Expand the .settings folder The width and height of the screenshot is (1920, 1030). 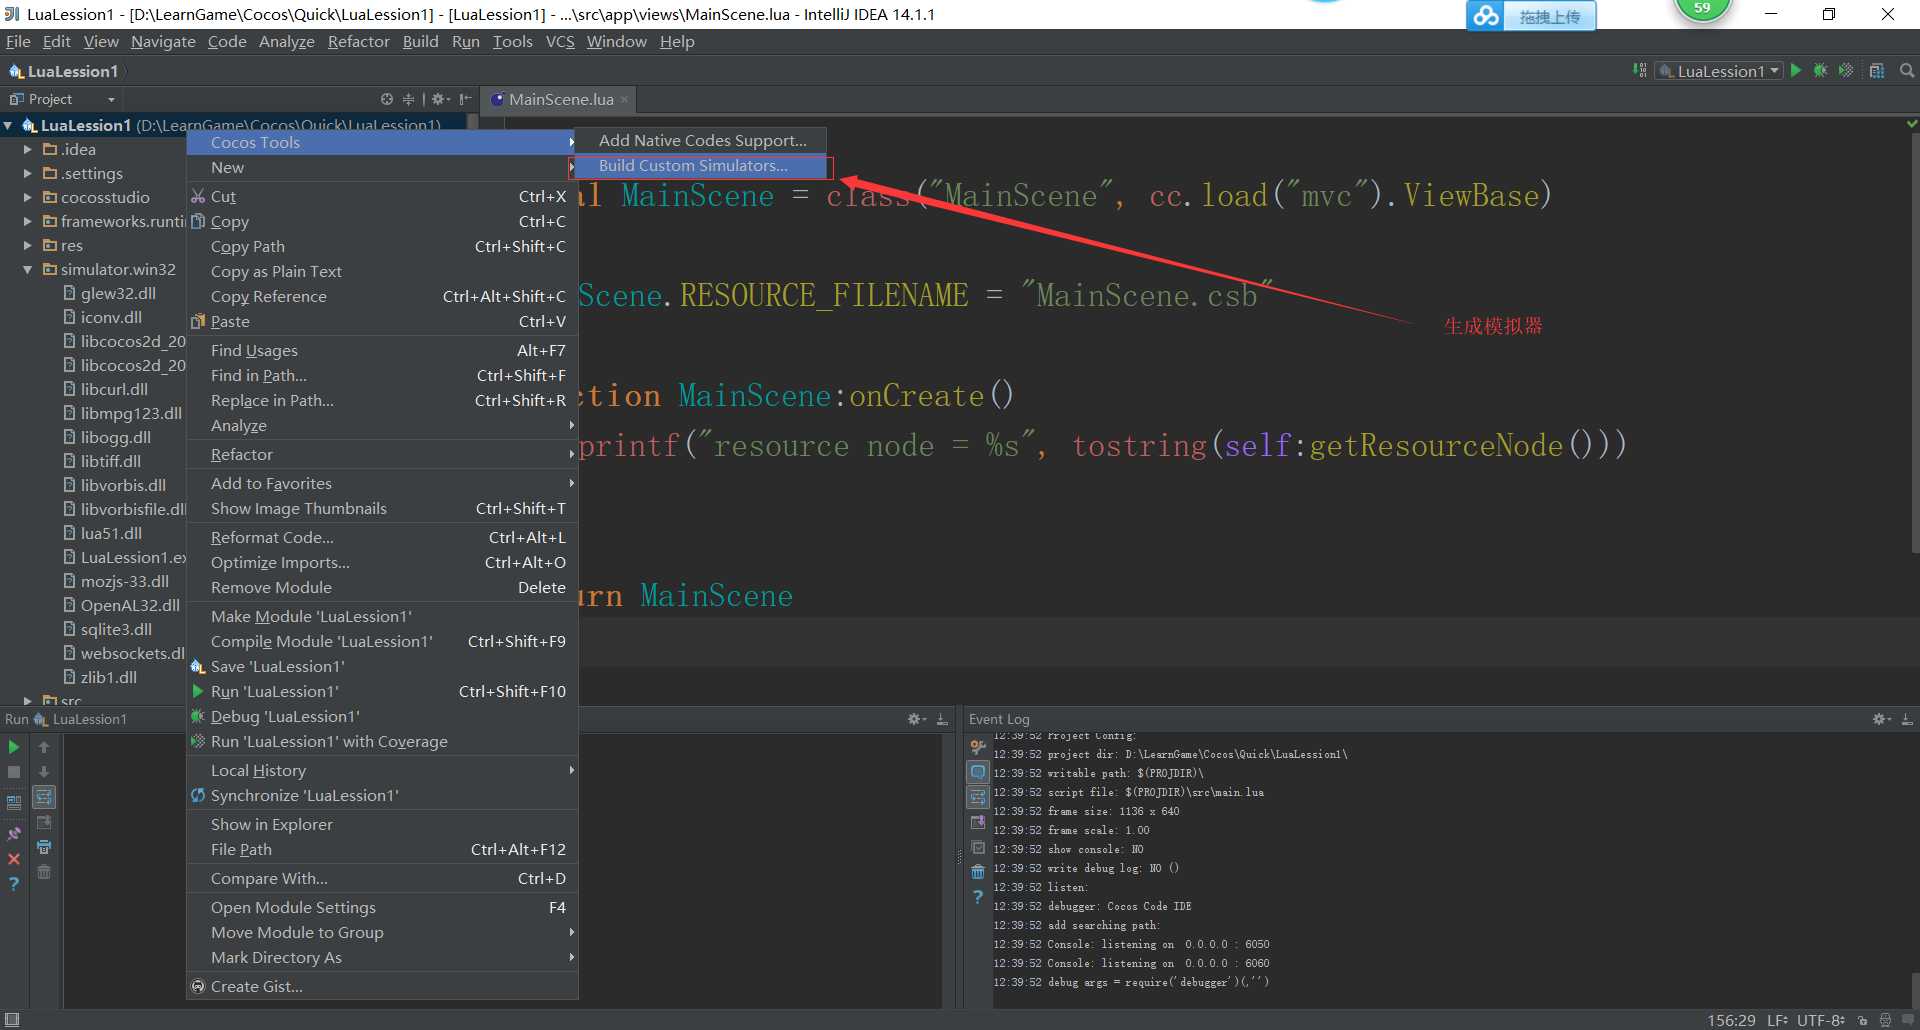pos(28,173)
